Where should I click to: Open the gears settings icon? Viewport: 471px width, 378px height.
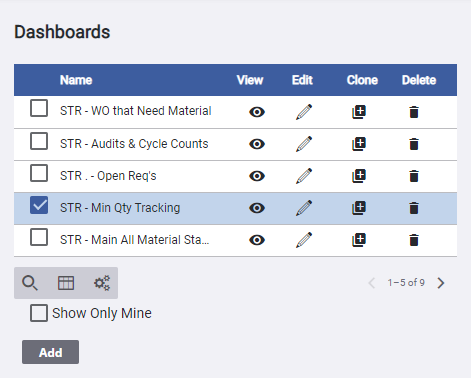point(102,283)
